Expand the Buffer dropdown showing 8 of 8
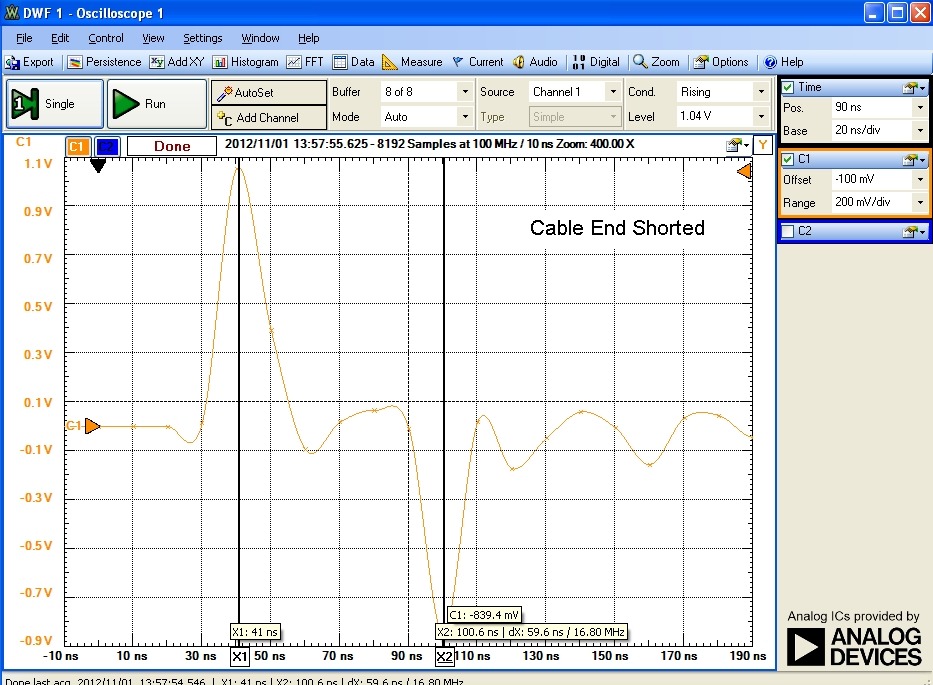933x685 pixels. point(464,92)
